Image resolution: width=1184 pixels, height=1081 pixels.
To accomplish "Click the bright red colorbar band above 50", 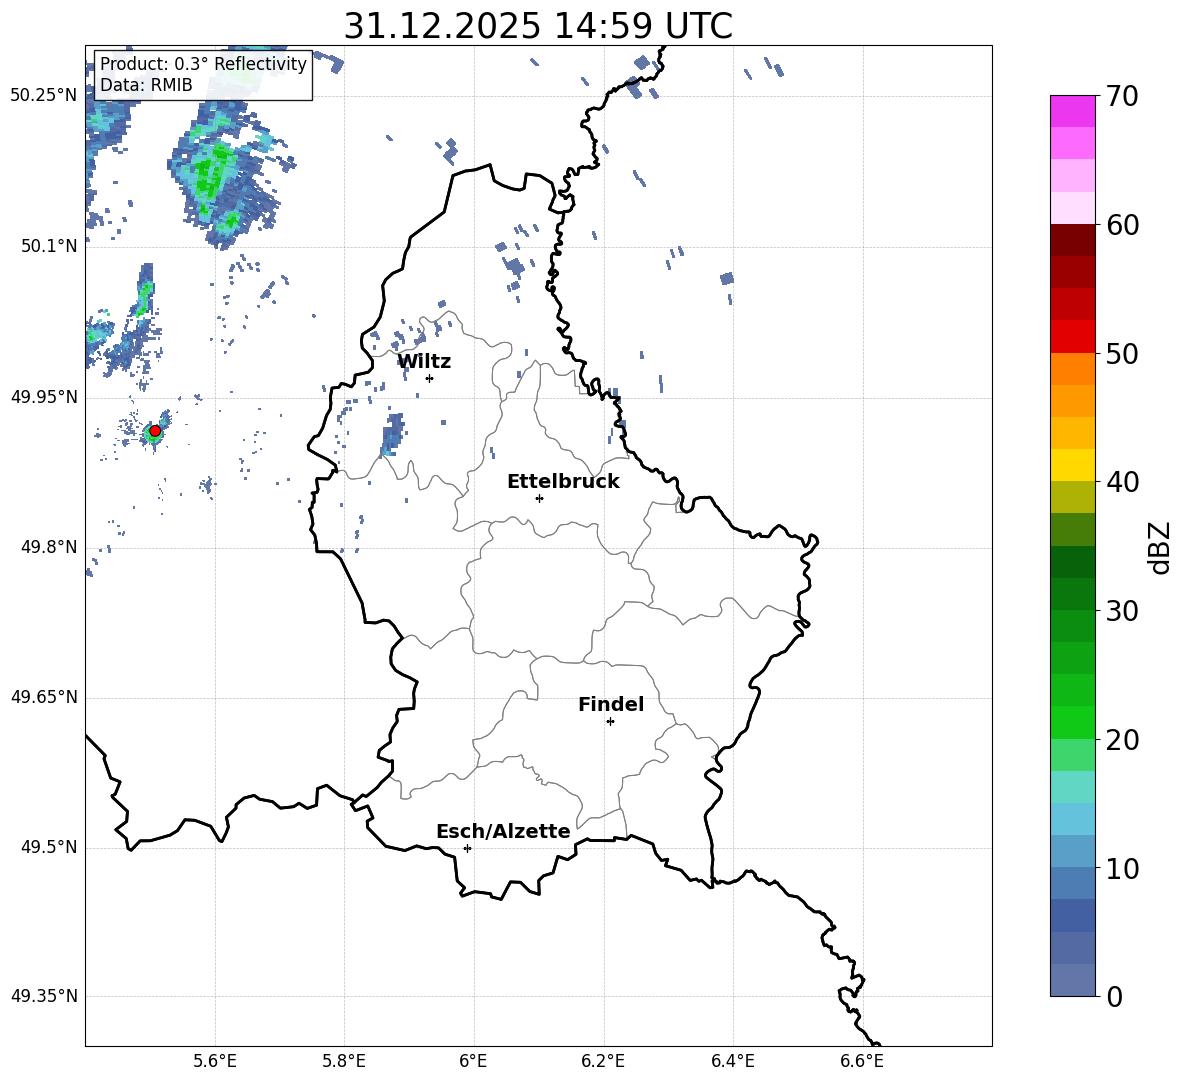I will pyautogui.click(x=1073, y=337).
